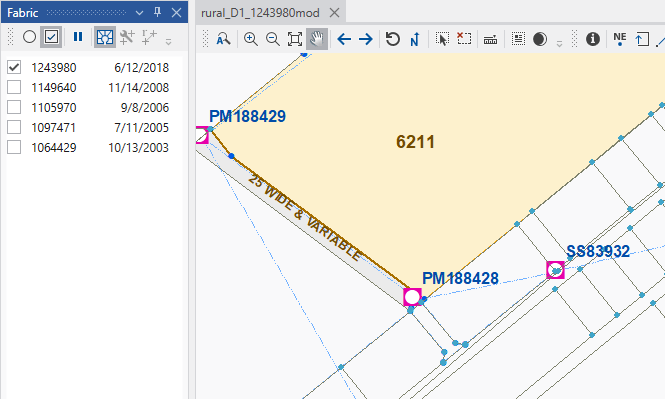Image resolution: width=665 pixels, height=399 pixels.
Task: Toggle checkbox mode in Fabric toolbar
Action: click(51, 37)
